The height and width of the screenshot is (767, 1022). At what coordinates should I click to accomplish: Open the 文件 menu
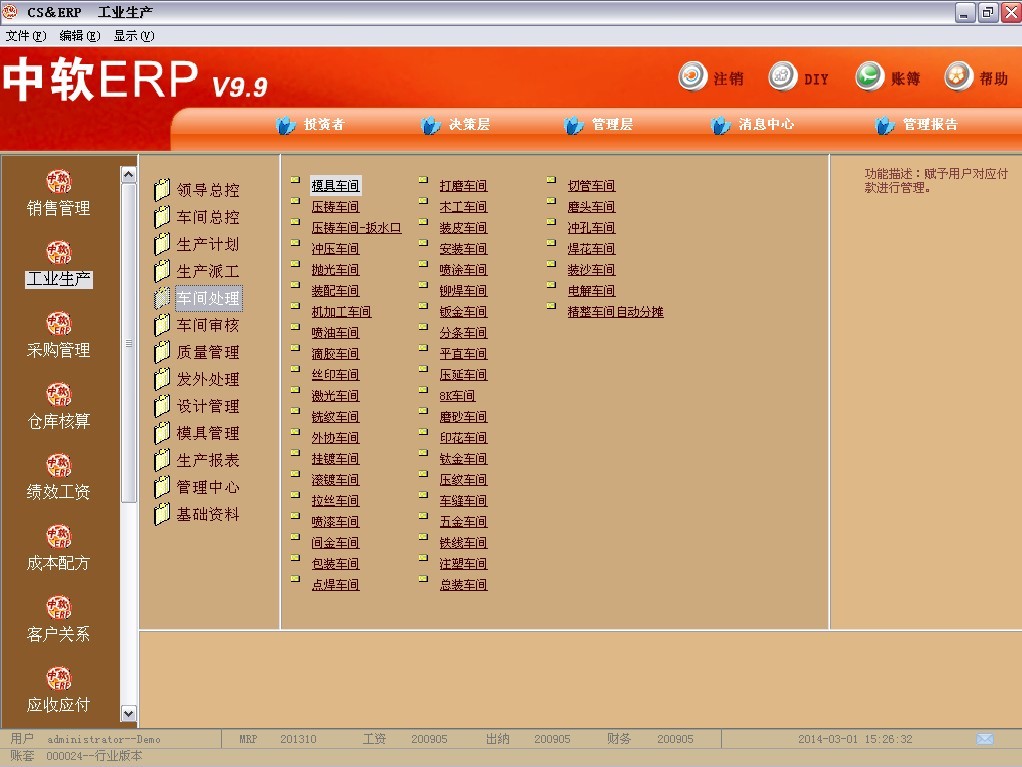[x=25, y=35]
